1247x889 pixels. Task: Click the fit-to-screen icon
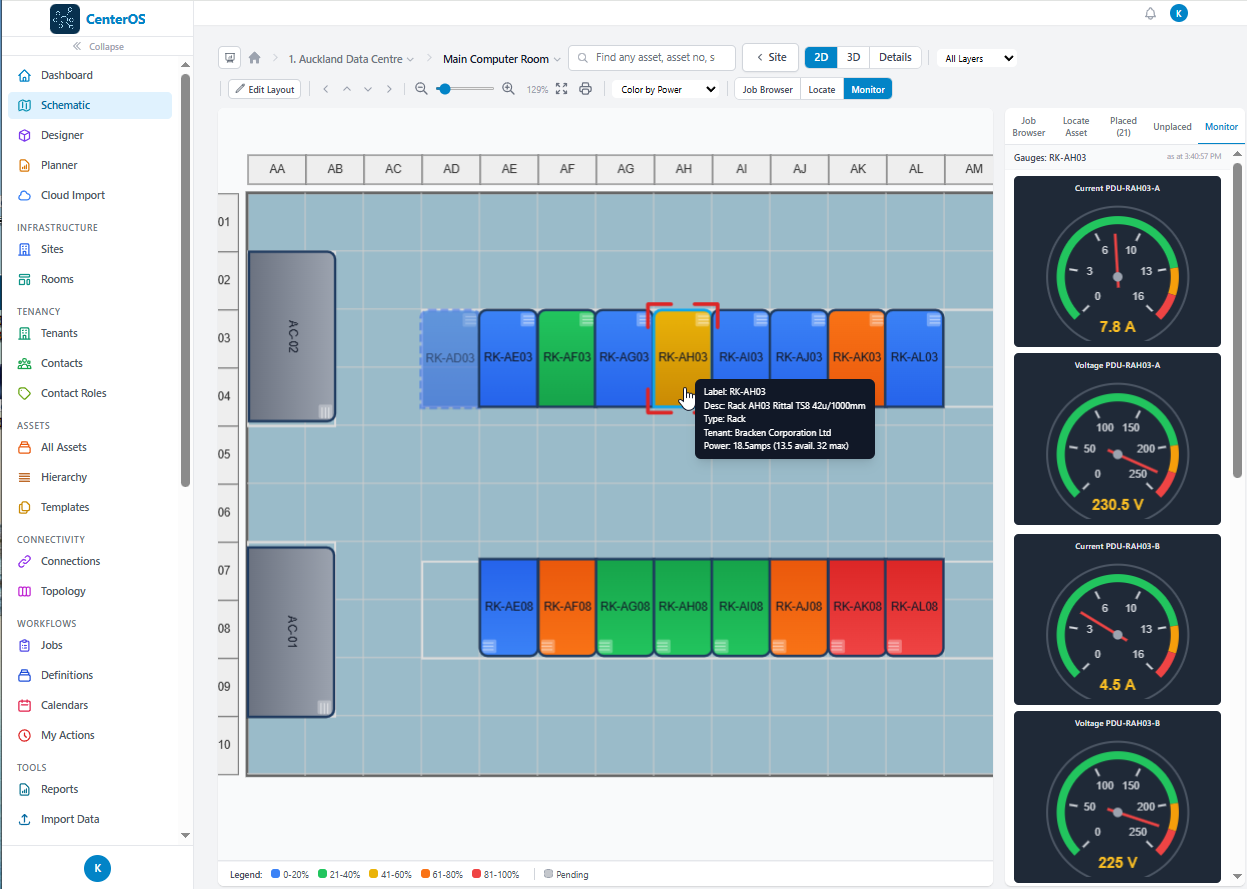click(x=561, y=89)
